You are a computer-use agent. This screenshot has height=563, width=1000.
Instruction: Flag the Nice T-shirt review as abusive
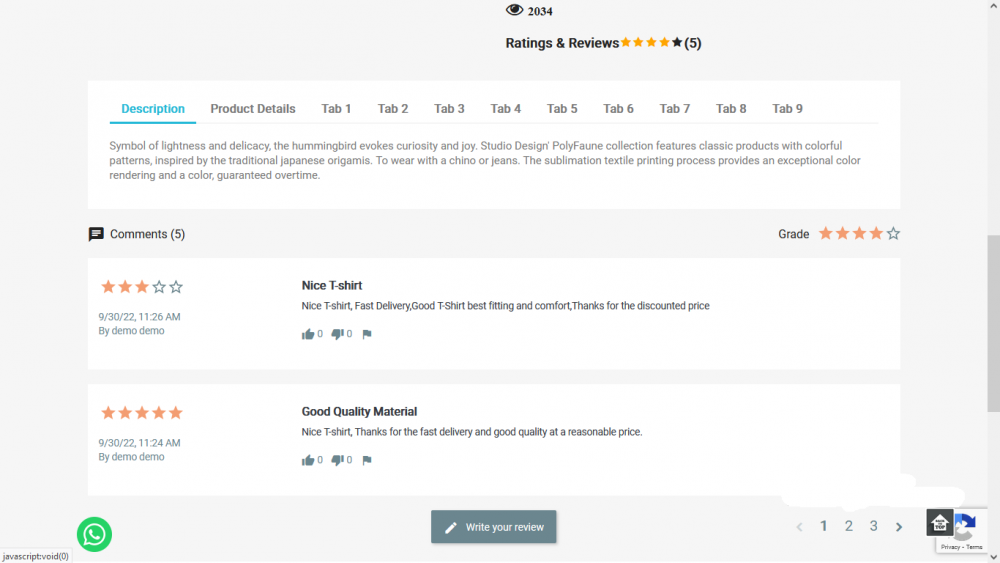(367, 334)
